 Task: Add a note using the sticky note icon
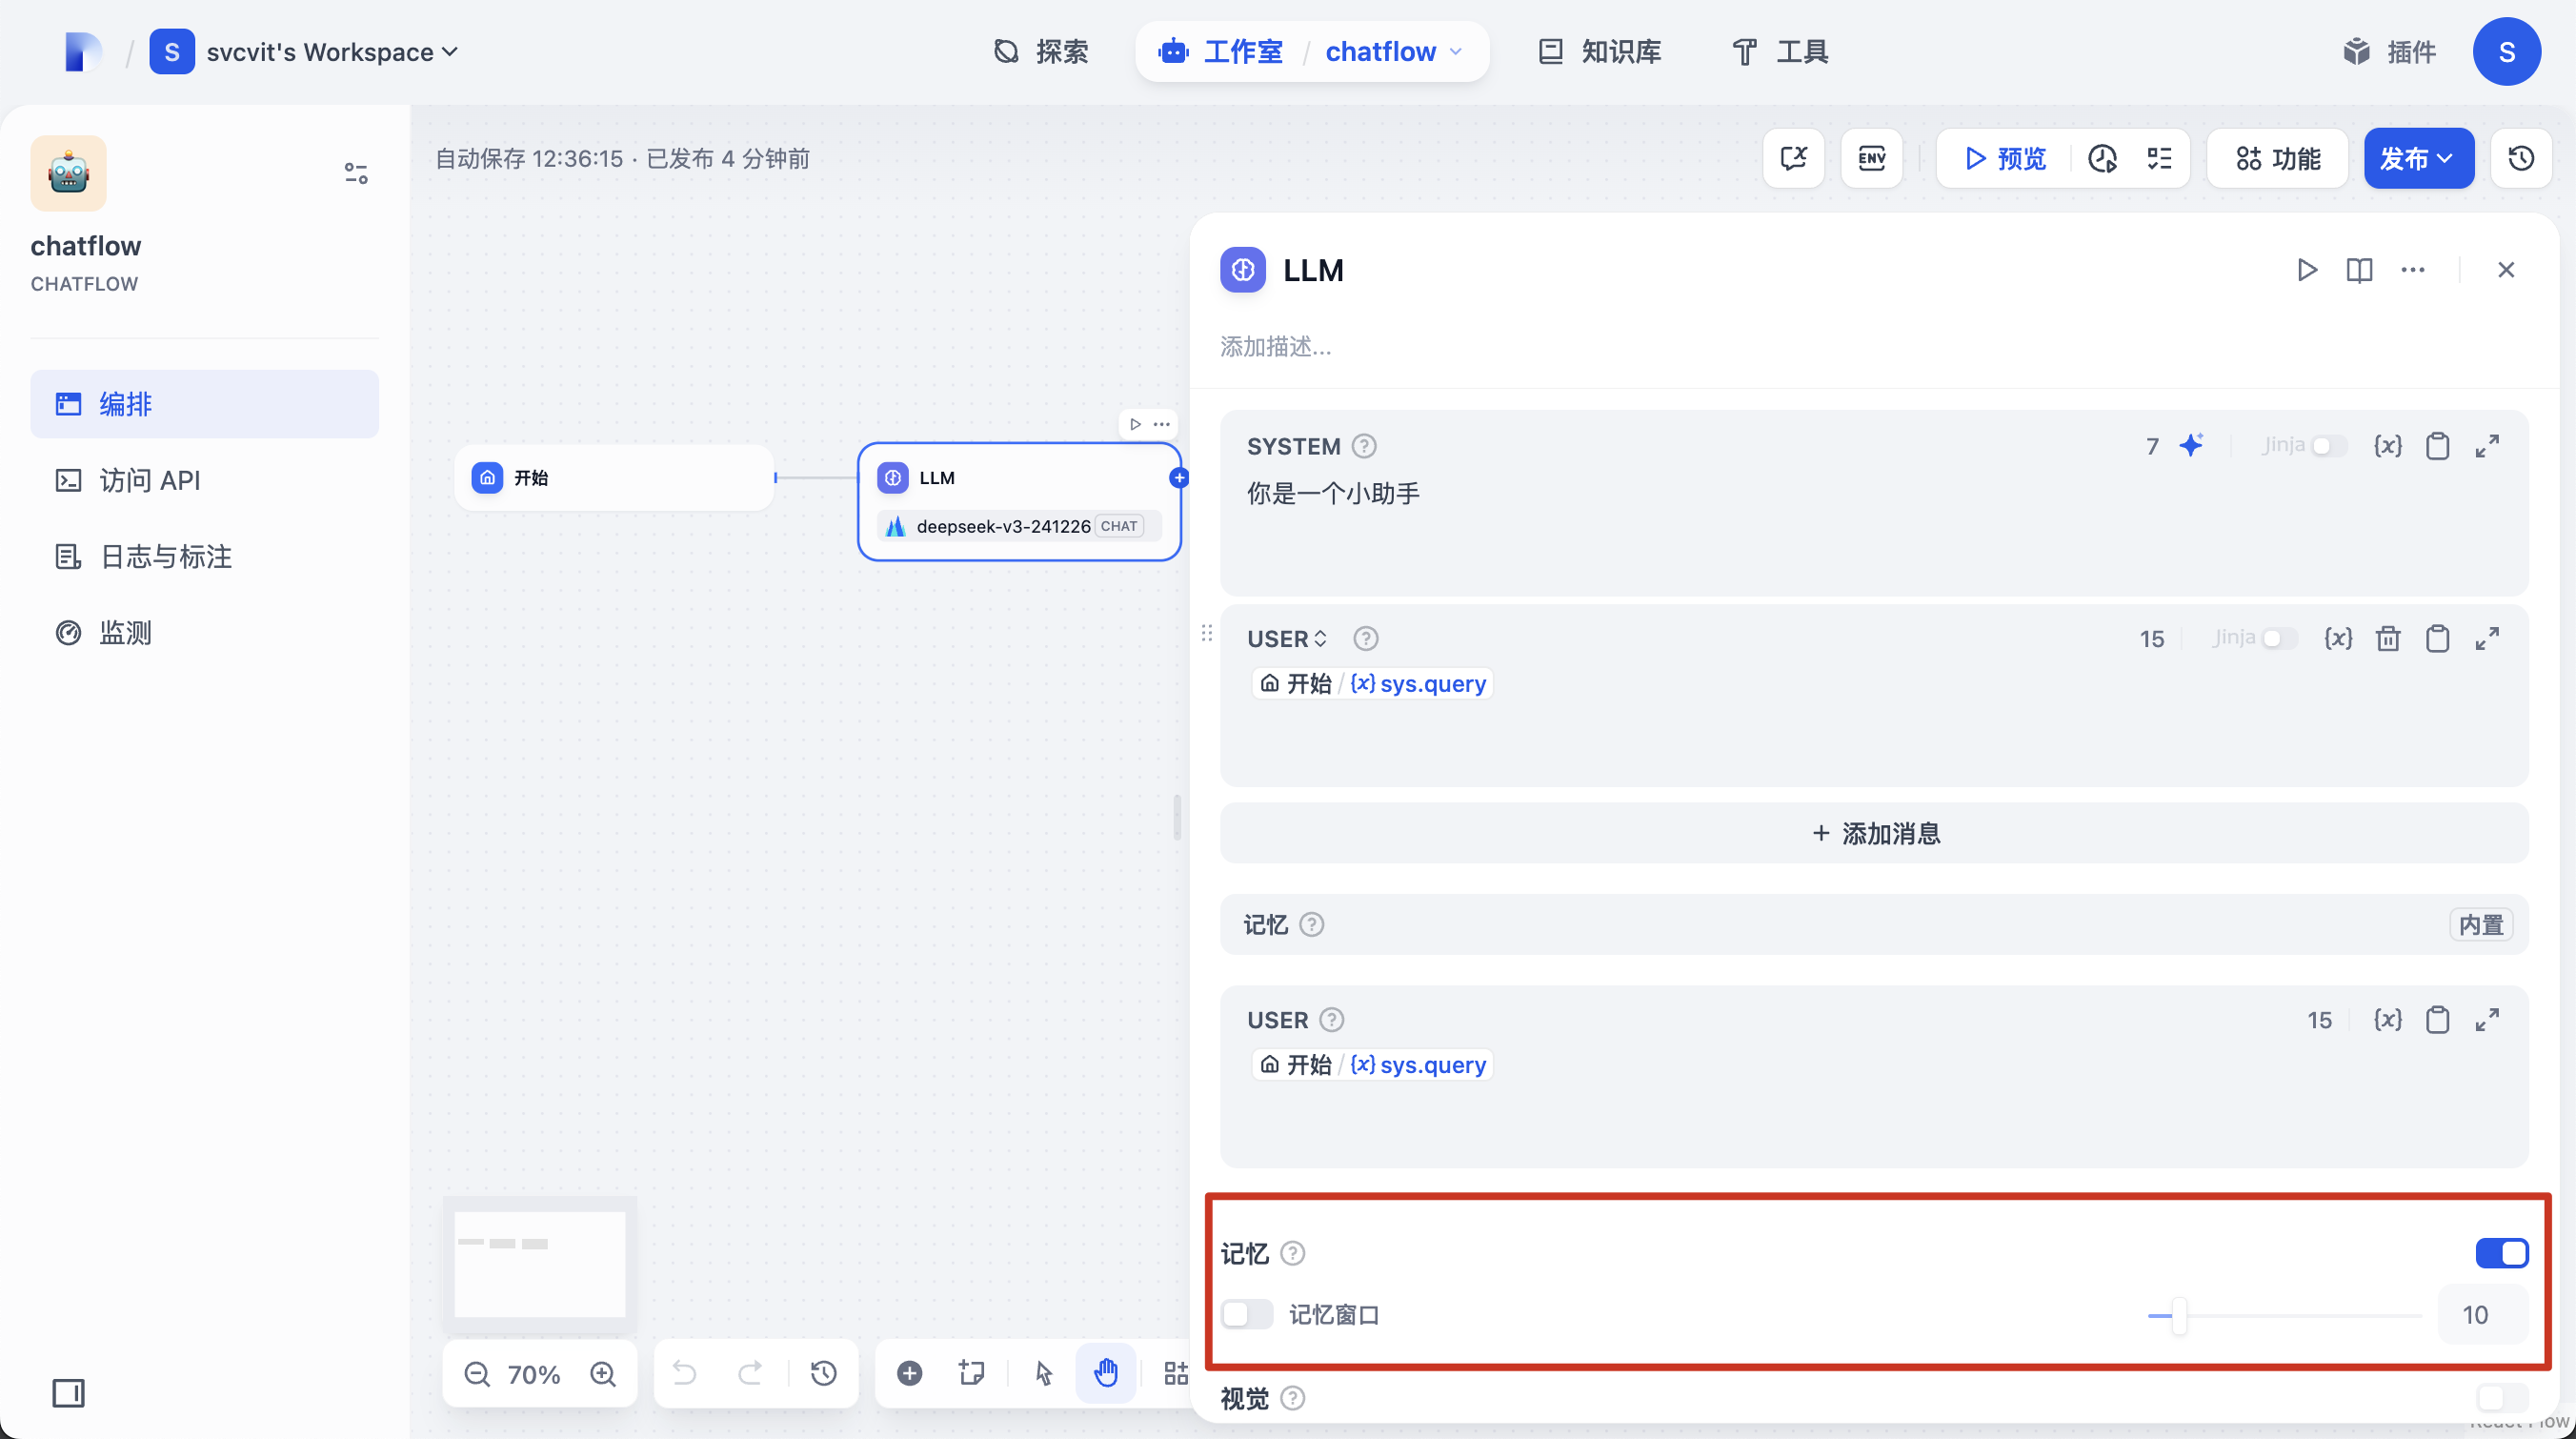(971, 1373)
